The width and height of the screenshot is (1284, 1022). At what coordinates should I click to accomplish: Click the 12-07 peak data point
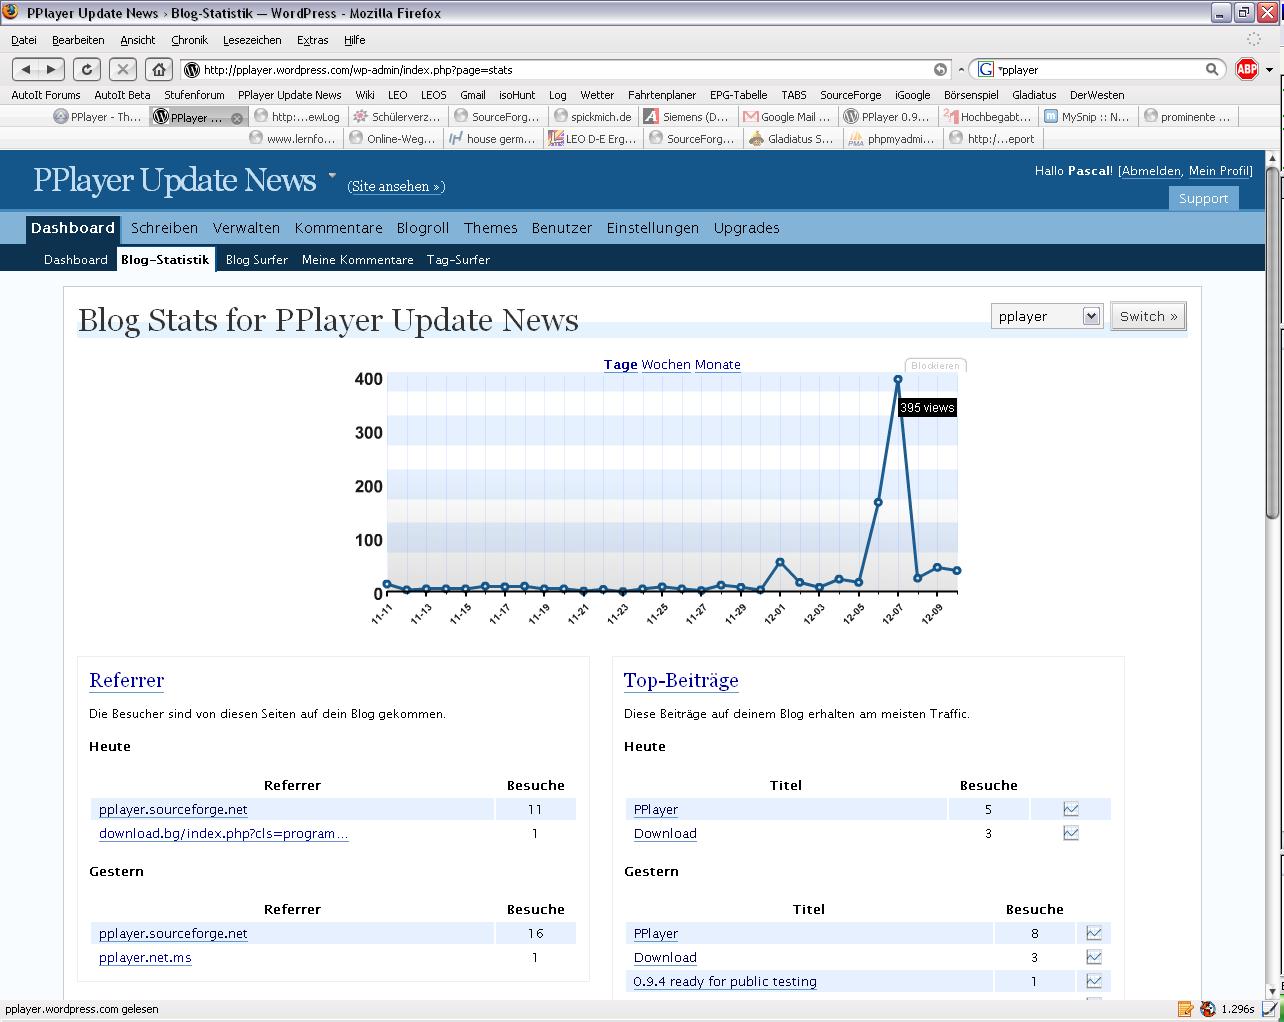tap(898, 379)
